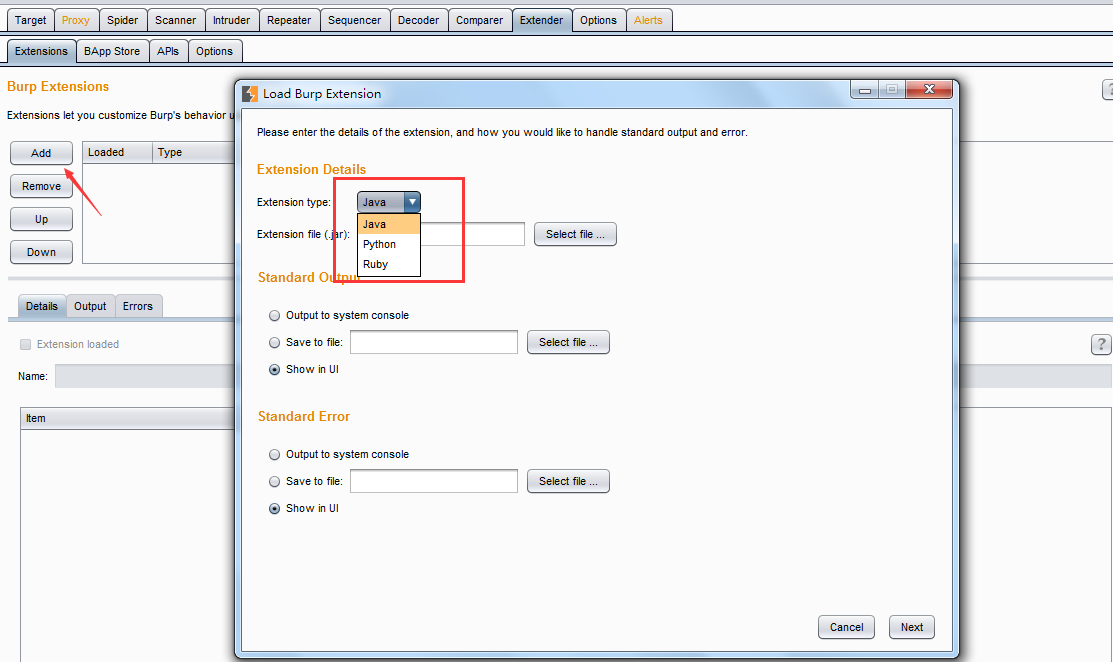The width and height of the screenshot is (1113, 662).
Task: Click Select file for extension jar
Action: point(575,234)
